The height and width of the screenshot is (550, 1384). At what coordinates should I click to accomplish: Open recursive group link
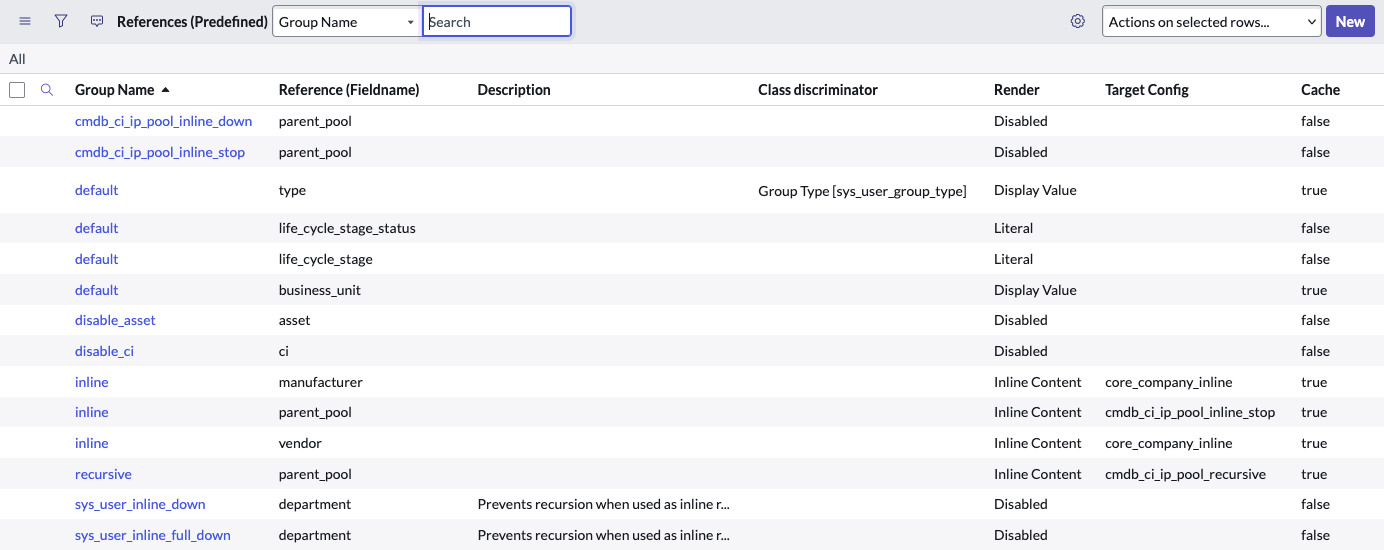(103, 474)
